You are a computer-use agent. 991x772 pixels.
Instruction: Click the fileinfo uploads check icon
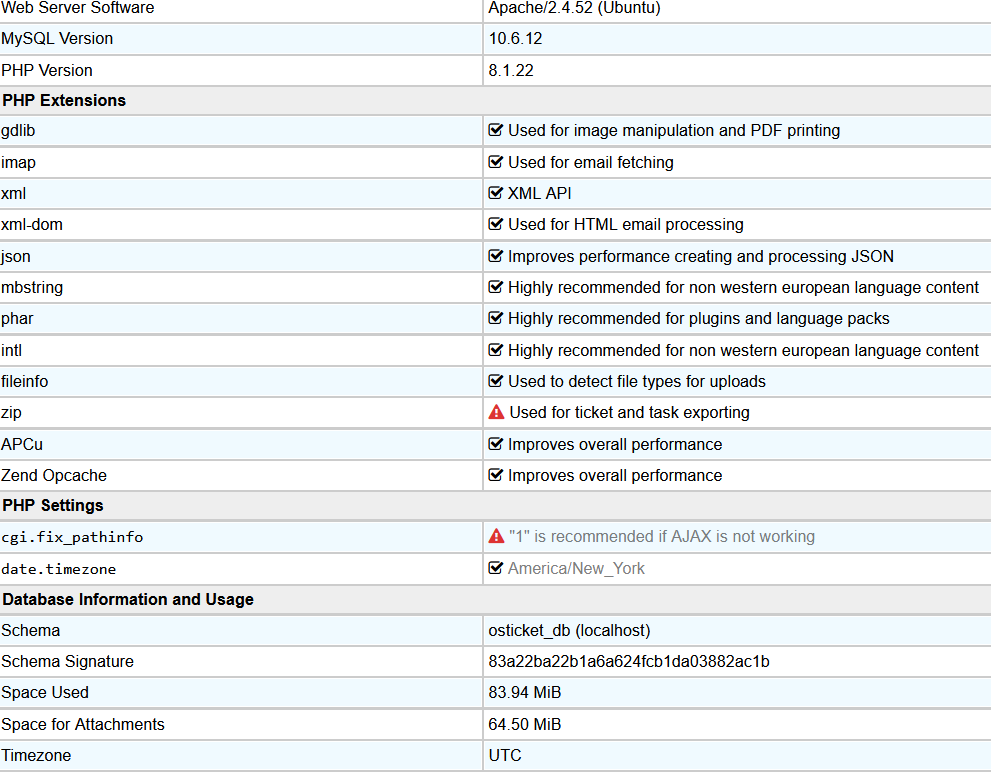pos(495,381)
